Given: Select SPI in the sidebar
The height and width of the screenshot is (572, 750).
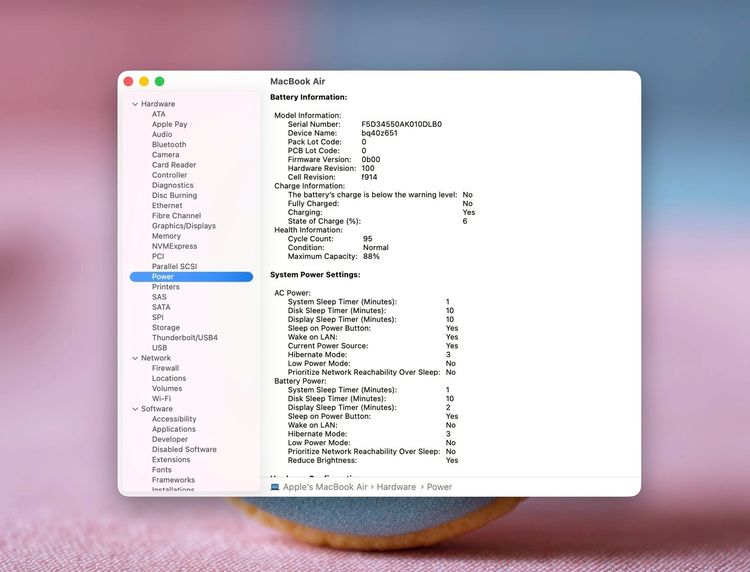Looking at the screenshot, I should (158, 317).
